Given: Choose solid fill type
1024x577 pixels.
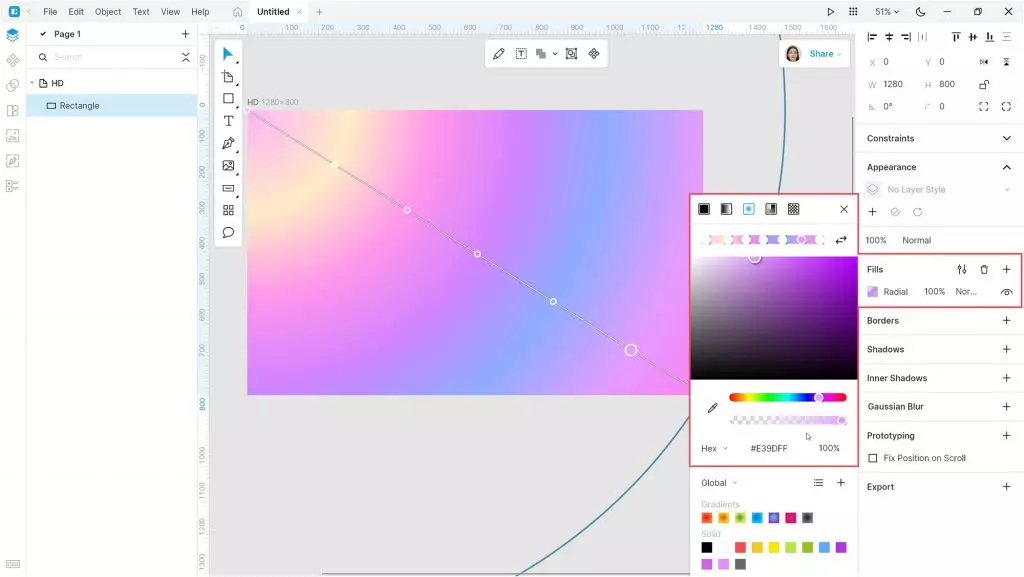Looking at the screenshot, I should (704, 209).
